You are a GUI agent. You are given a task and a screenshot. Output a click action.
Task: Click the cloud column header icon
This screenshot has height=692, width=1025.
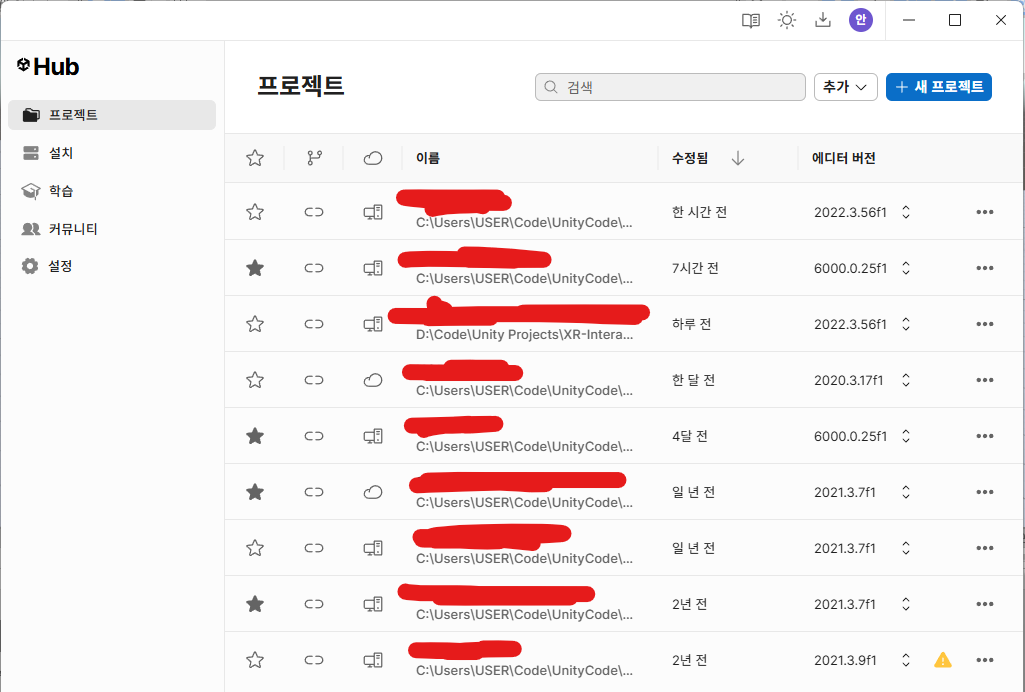[x=373, y=158]
